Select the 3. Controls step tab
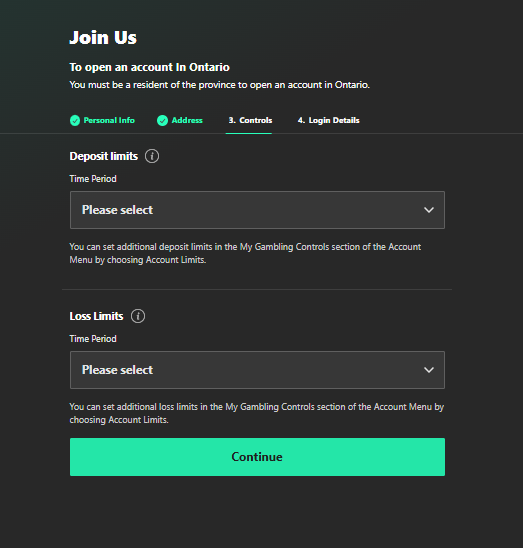The width and height of the screenshot is (523, 548). pos(250,121)
